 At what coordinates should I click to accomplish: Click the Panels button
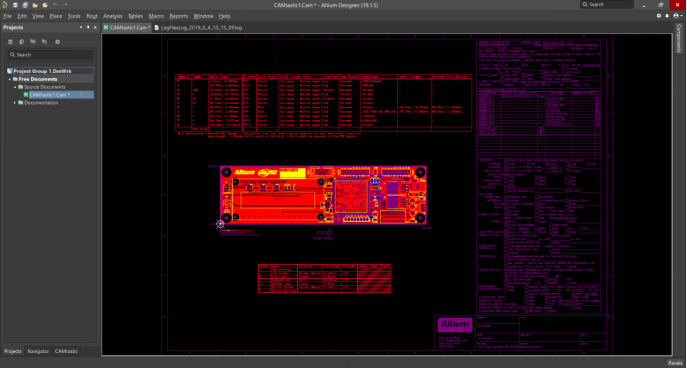[675, 363]
